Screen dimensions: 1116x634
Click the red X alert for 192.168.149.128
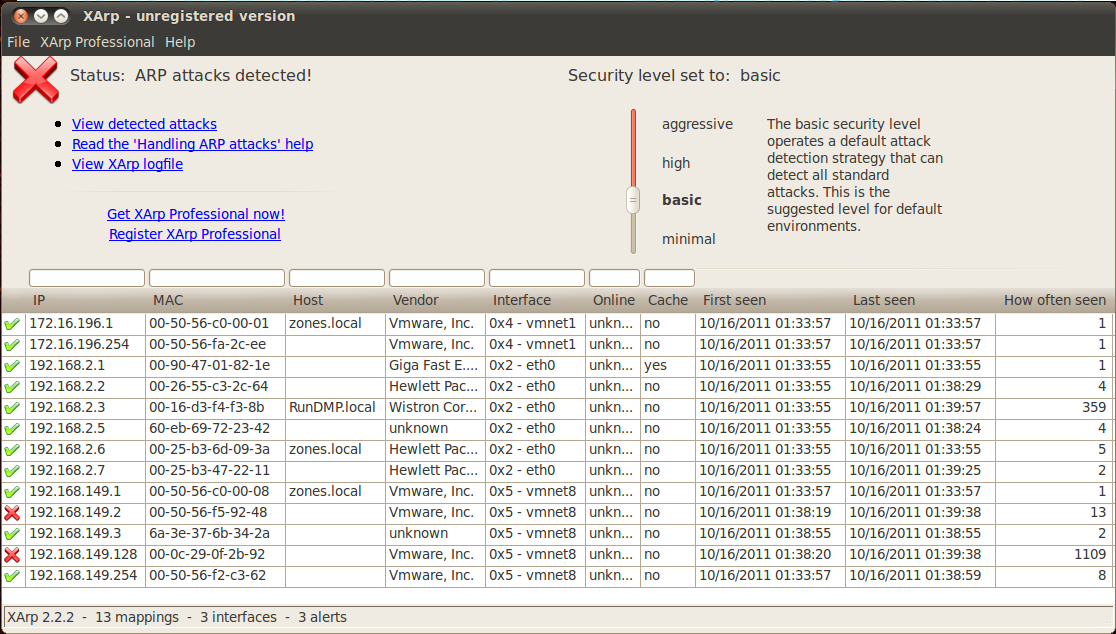tap(13, 554)
